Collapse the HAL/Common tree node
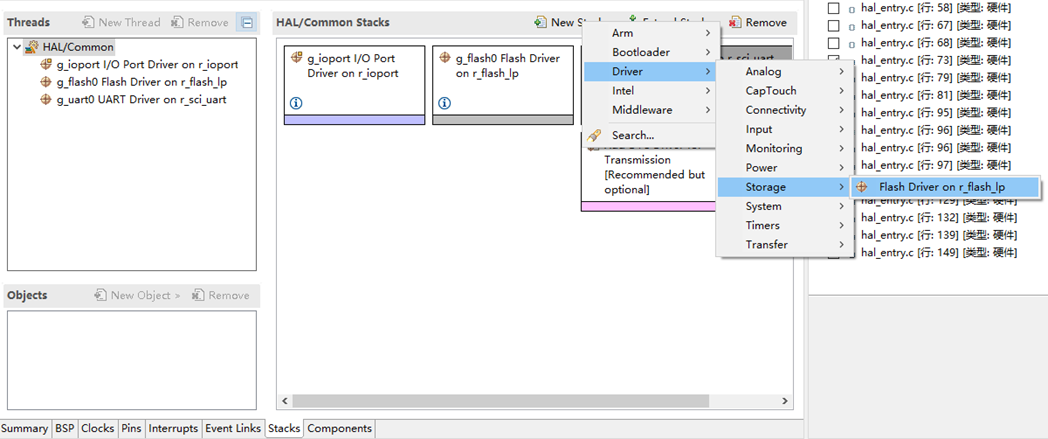The width and height of the screenshot is (1048, 439). [17, 47]
